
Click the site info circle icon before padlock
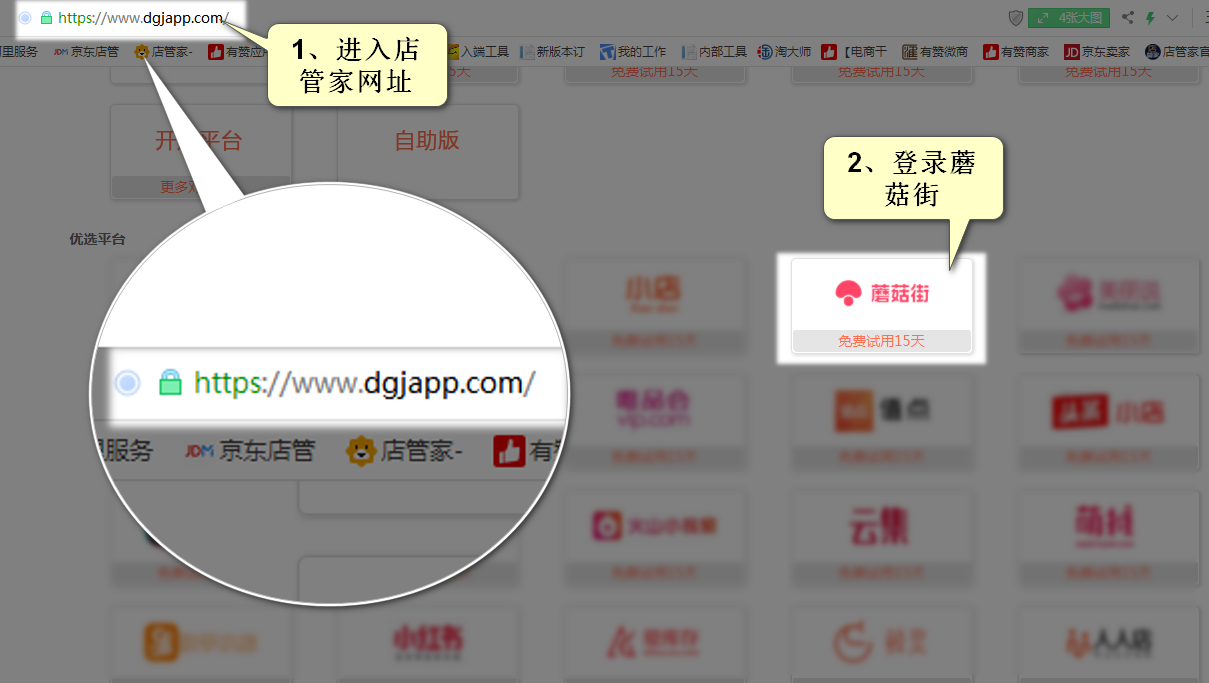tap(25, 18)
